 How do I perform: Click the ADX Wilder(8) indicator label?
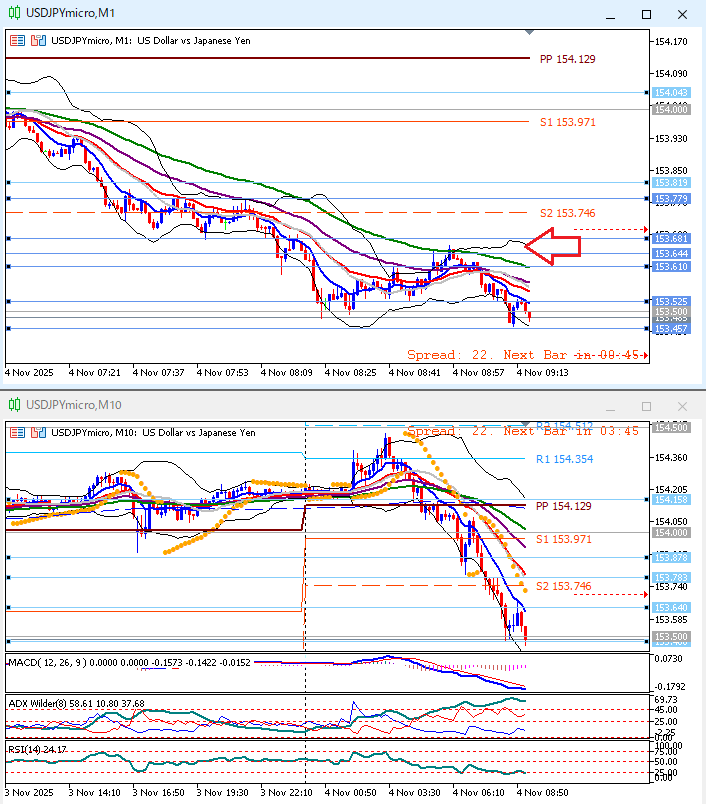46,703
